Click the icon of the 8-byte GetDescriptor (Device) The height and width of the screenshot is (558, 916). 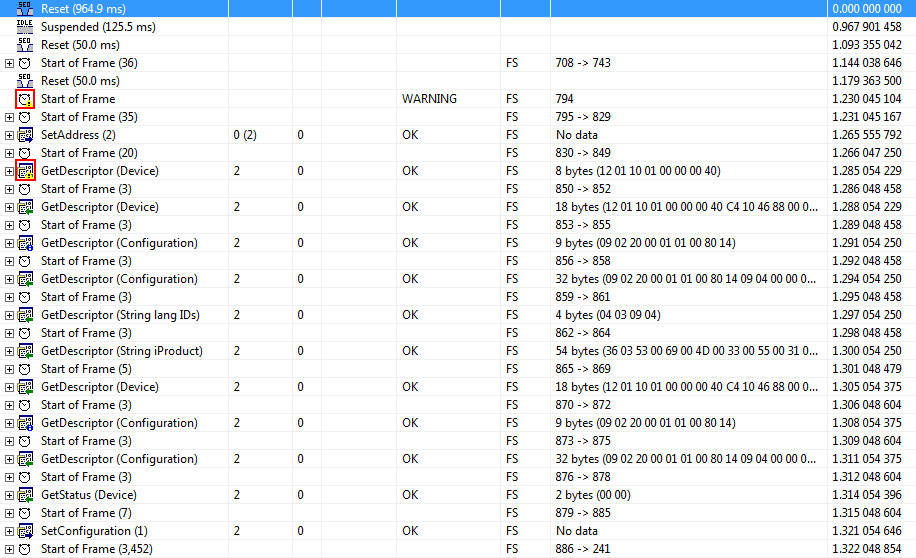pyautogui.click(x=25, y=171)
